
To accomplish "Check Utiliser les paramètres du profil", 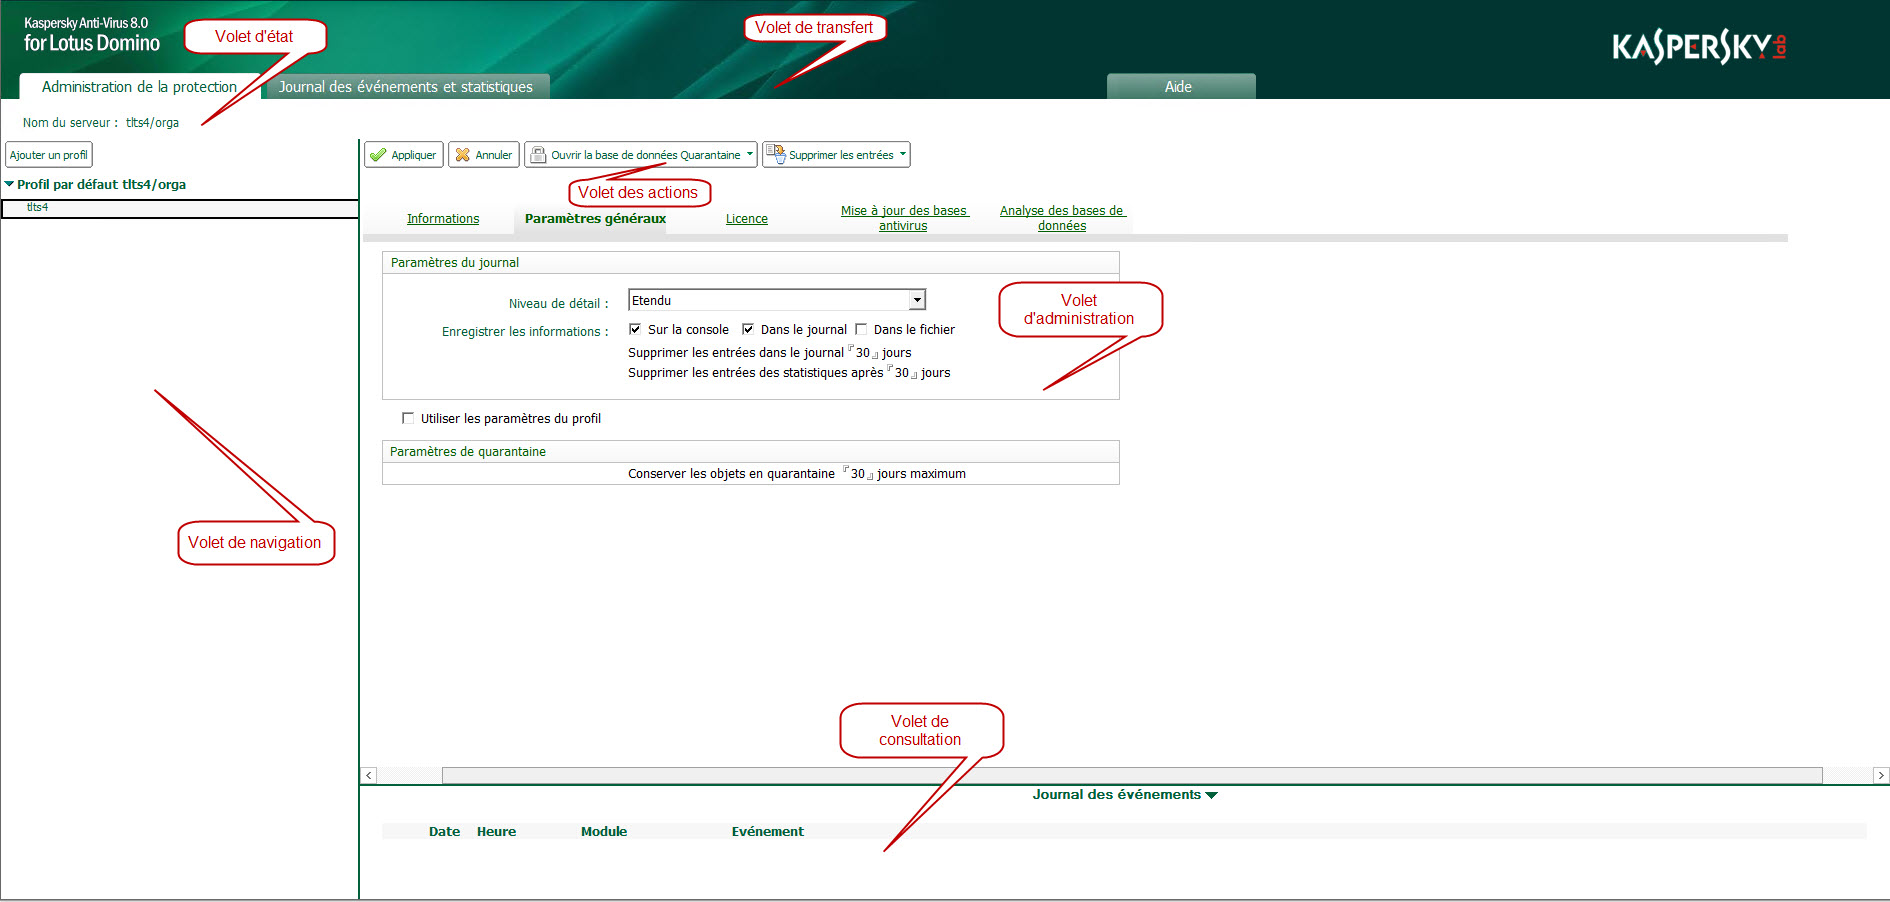I will [408, 418].
